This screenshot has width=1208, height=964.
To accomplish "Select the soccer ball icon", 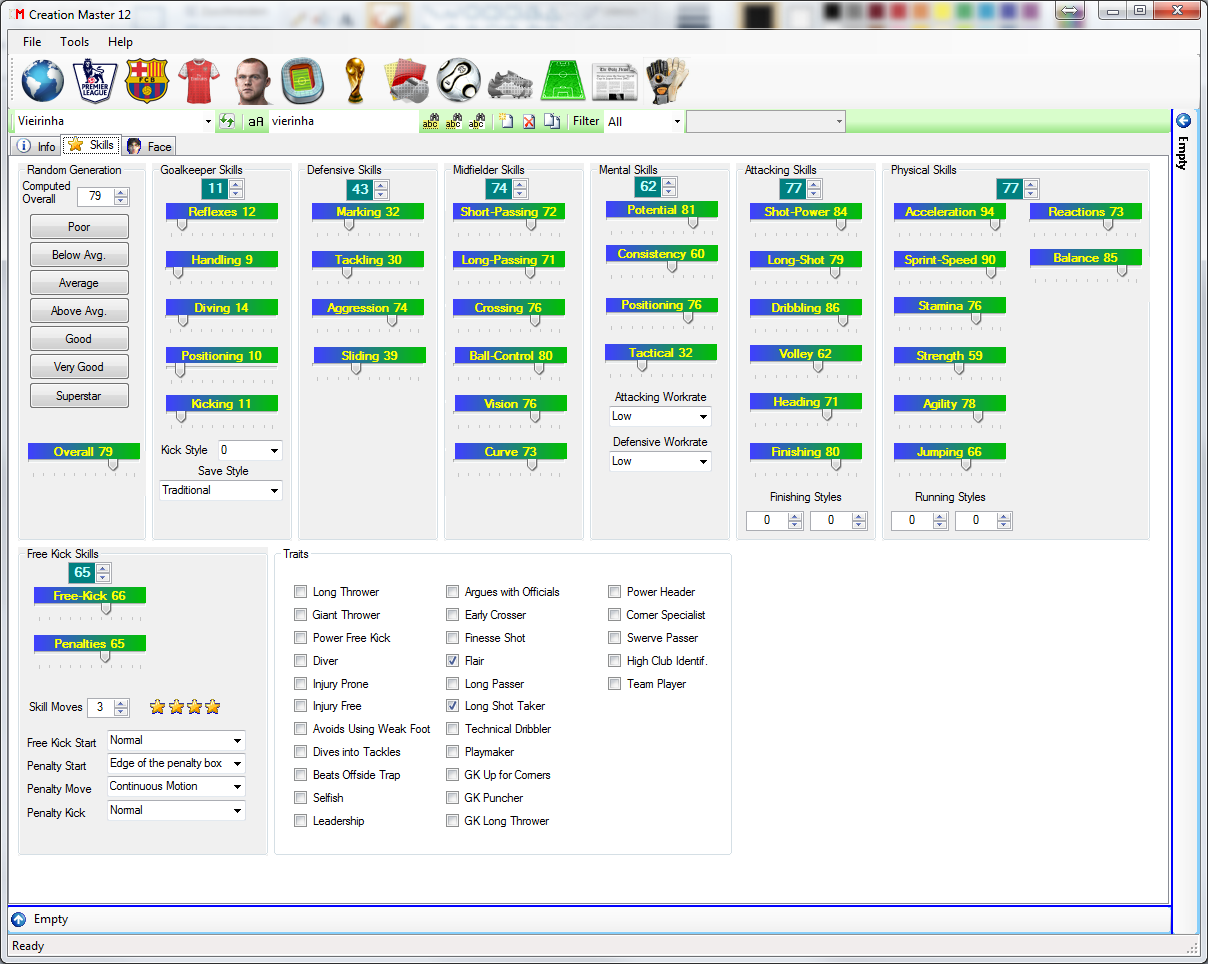I will tap(458, 81).
